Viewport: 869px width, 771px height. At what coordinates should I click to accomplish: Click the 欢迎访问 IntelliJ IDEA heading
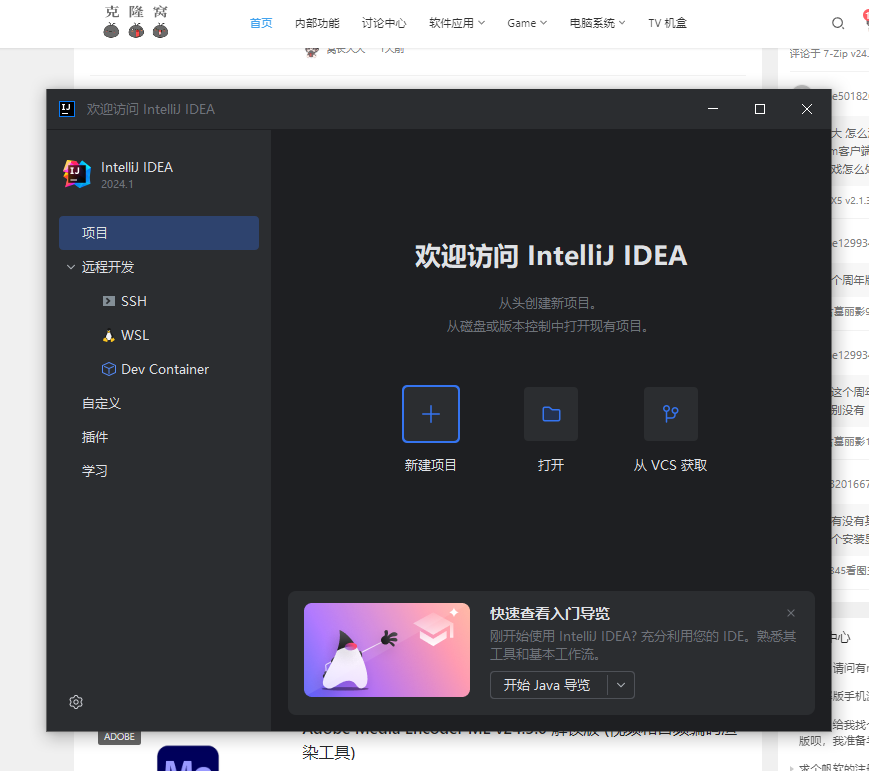(x=551, y=256)
